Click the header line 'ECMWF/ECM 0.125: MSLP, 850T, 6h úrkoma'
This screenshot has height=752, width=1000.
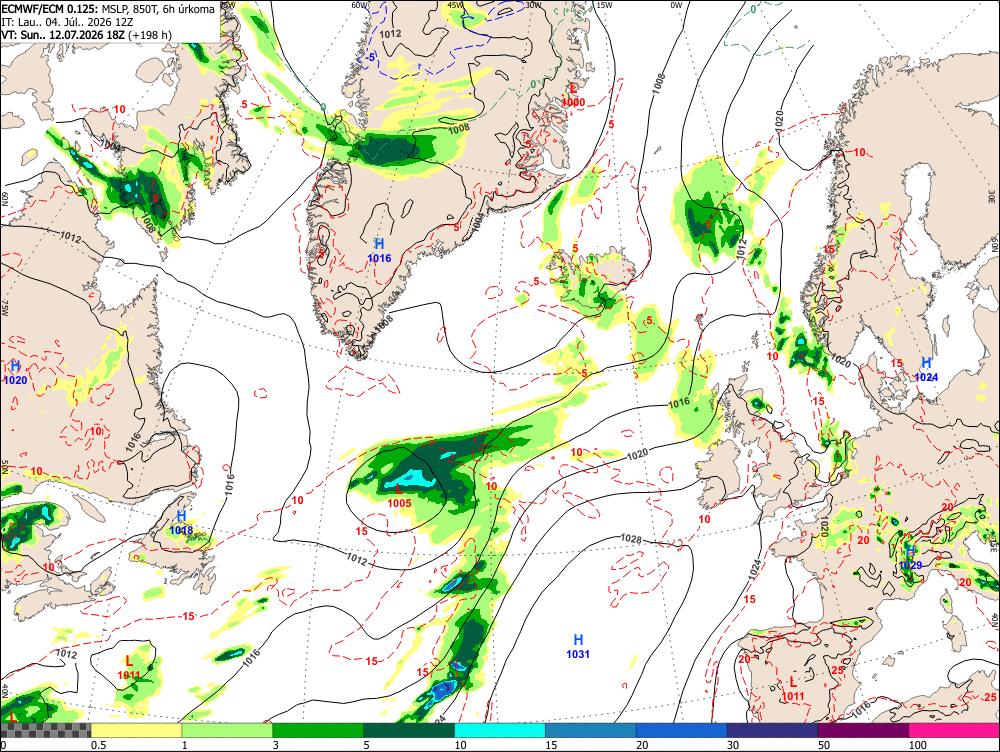pyautogui.click(x=108, y=9)
